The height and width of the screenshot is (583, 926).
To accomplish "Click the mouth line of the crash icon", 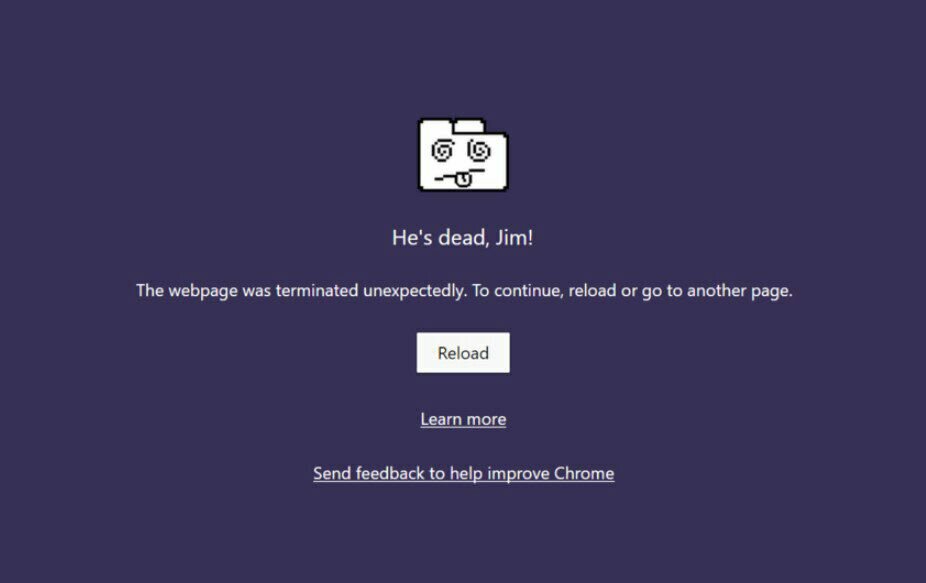I will tap(459, 175).
